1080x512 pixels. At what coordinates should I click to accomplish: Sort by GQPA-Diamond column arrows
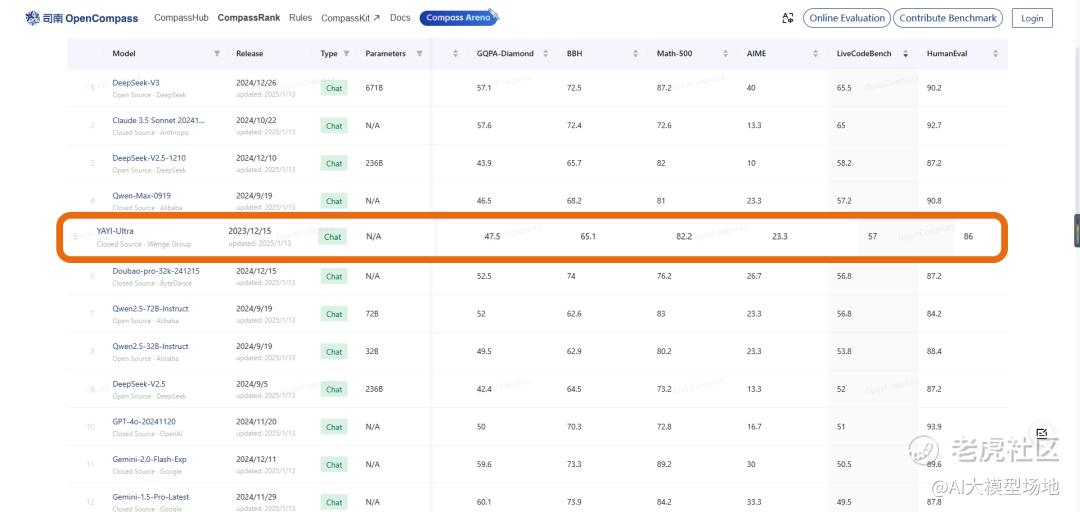(x=544, y=53)
